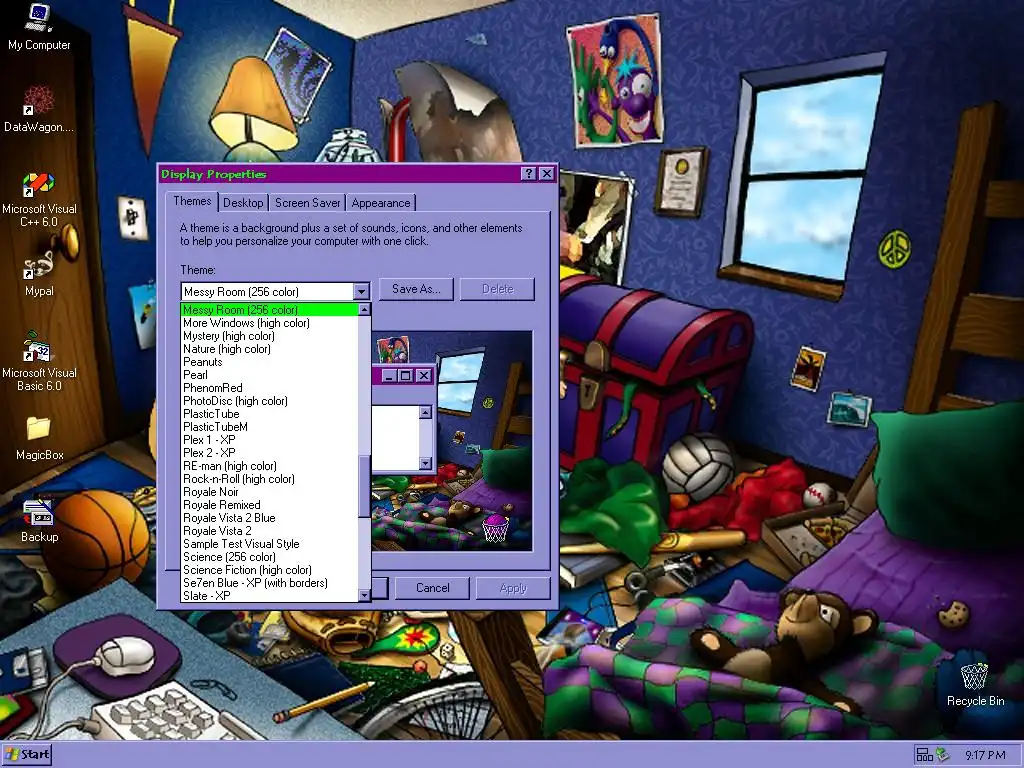Select RE-man (high color) theme
1024x768 pixels.
click(x=270, y=466)
